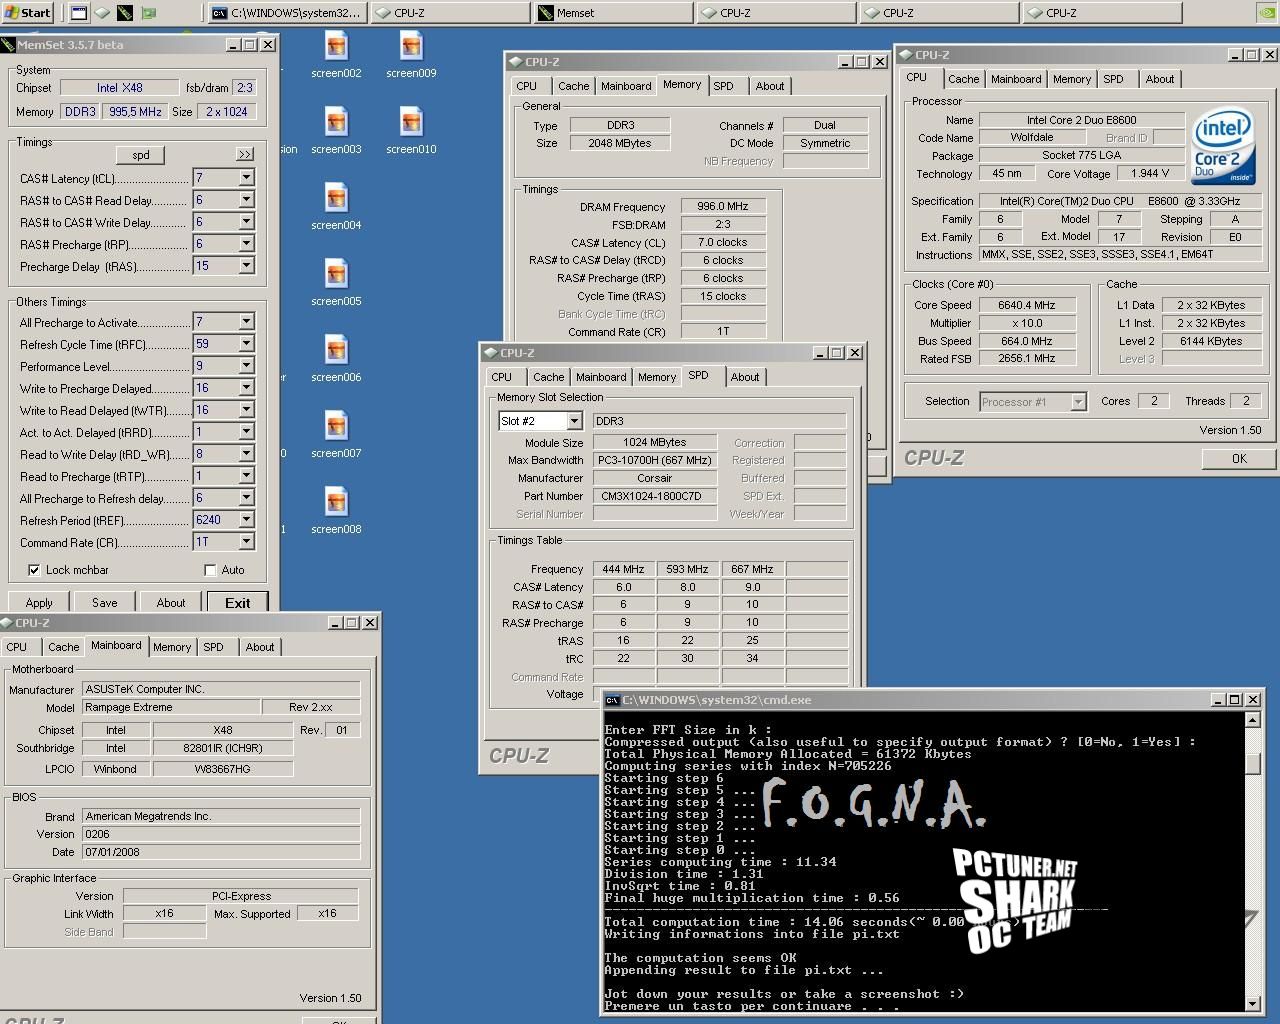Click the cmd.exe window title icon

point(613,700)
